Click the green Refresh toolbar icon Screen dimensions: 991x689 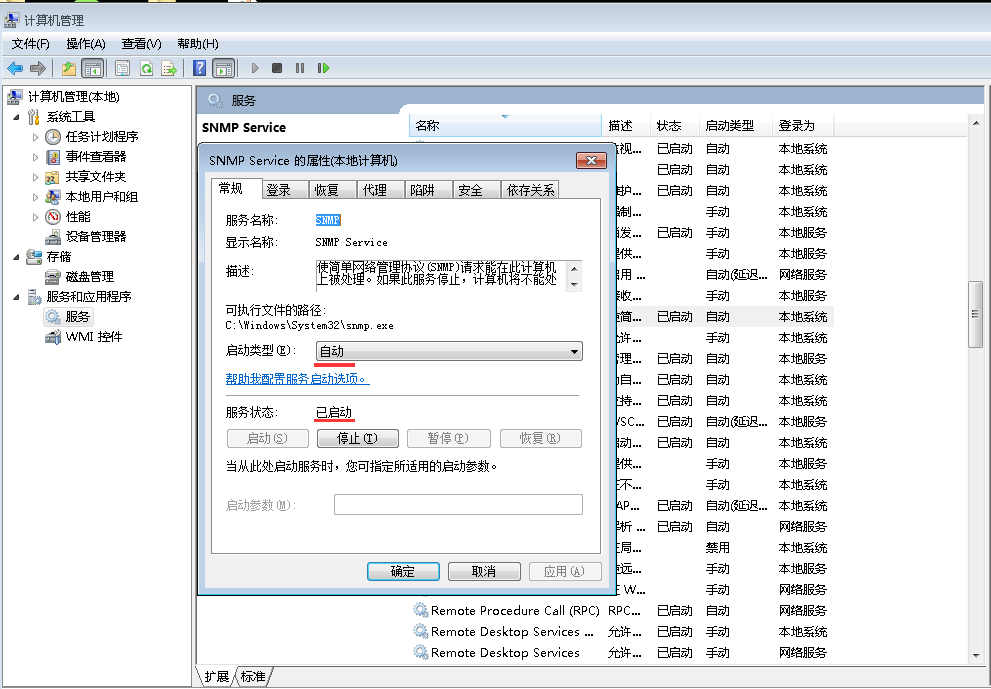click(x=146, y=68)
